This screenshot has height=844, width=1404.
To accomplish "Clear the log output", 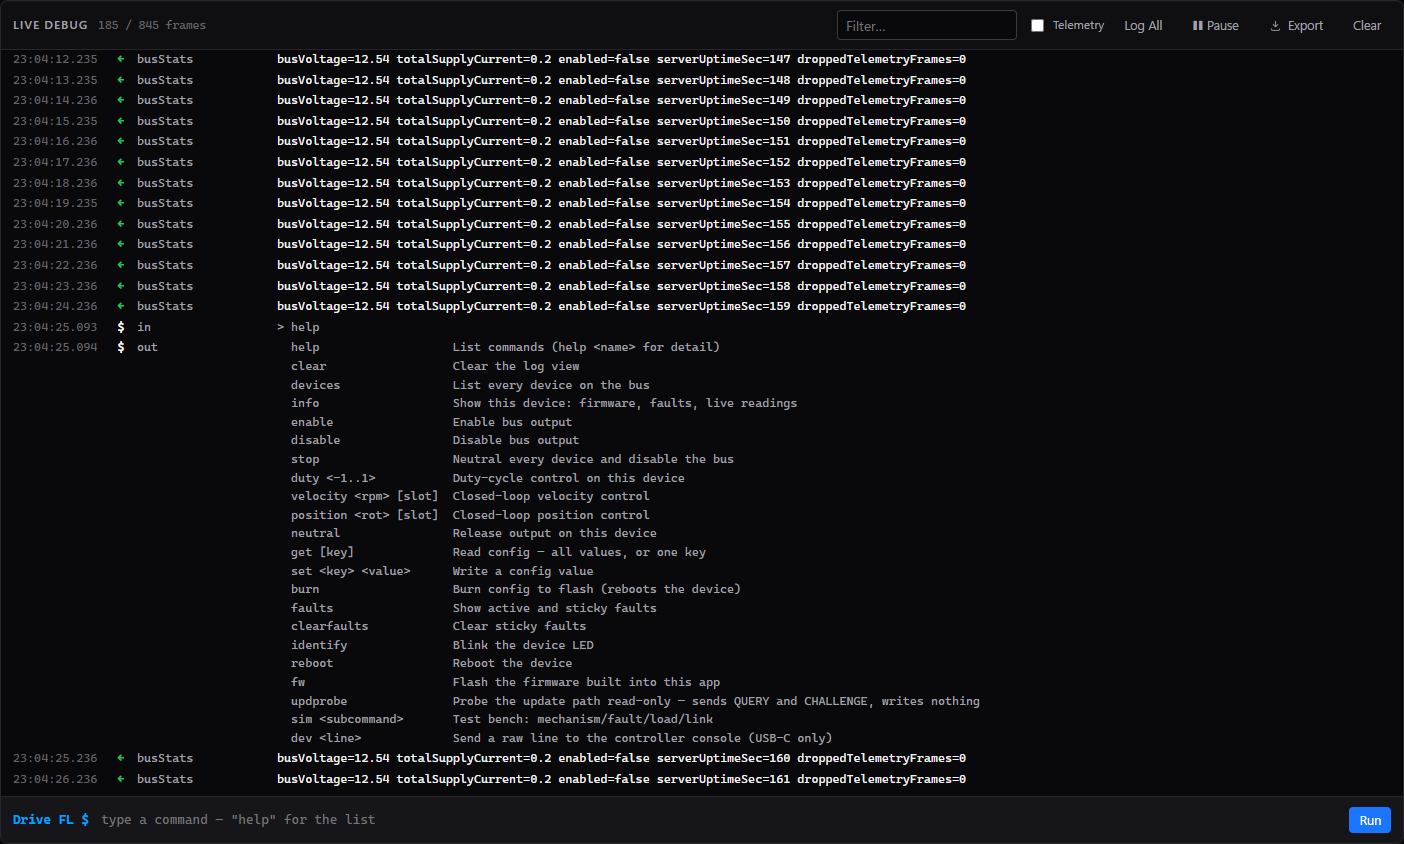I will [1366, 26].
